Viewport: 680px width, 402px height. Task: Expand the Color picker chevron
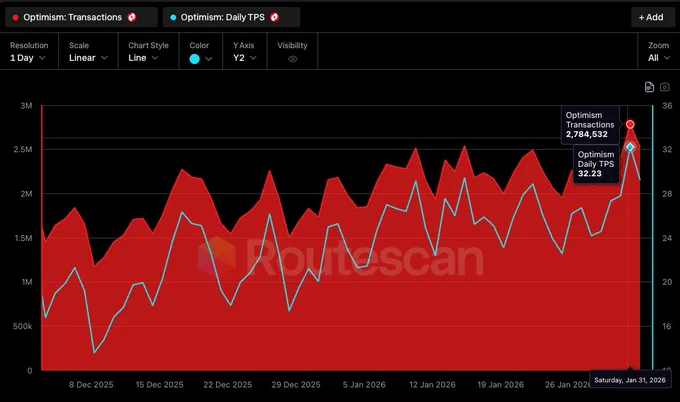tap(209, 59)
